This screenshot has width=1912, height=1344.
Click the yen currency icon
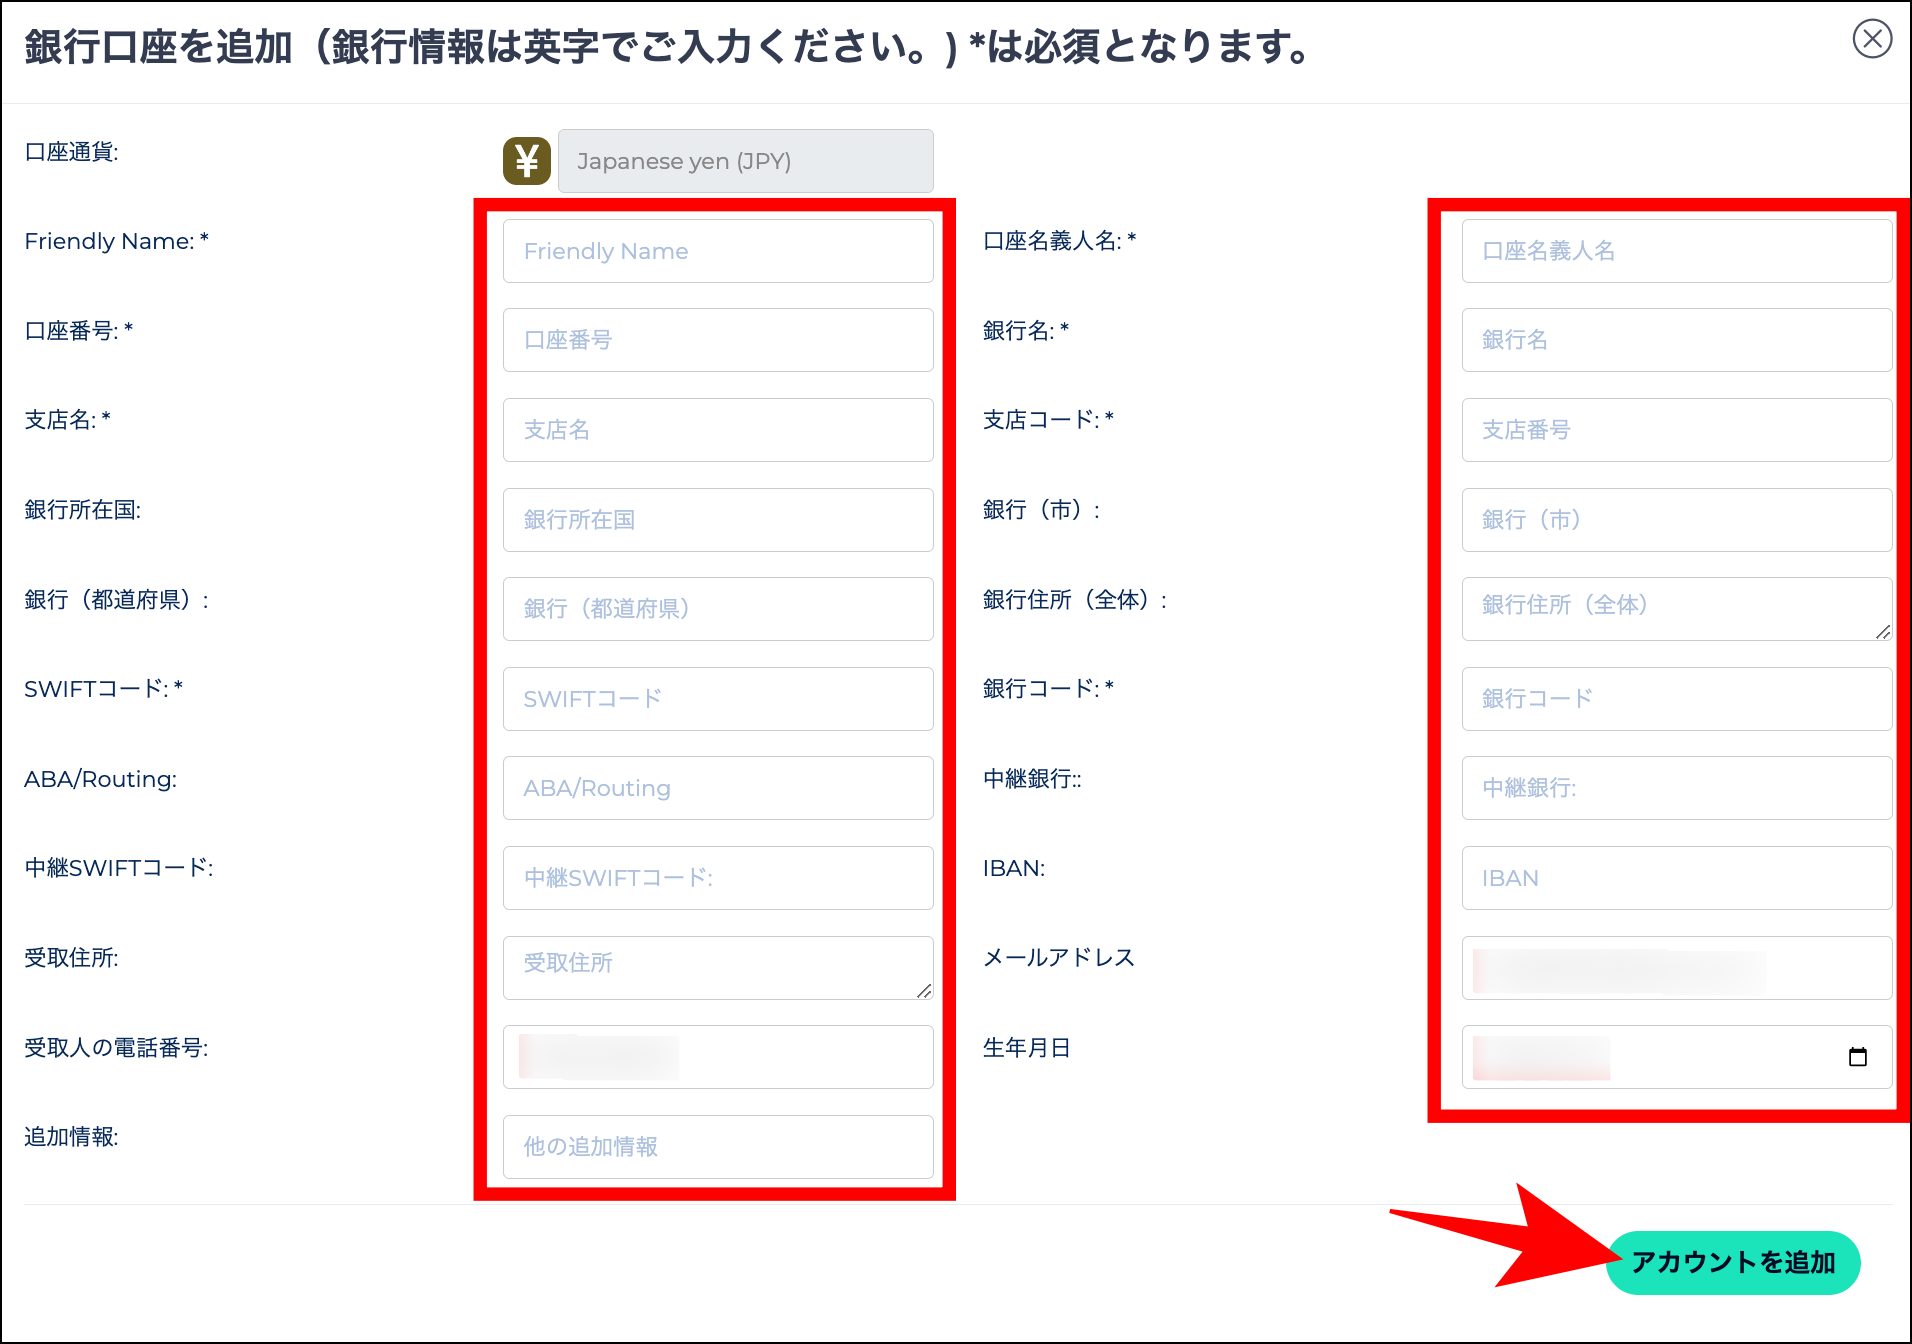click(x=527, y=160)
